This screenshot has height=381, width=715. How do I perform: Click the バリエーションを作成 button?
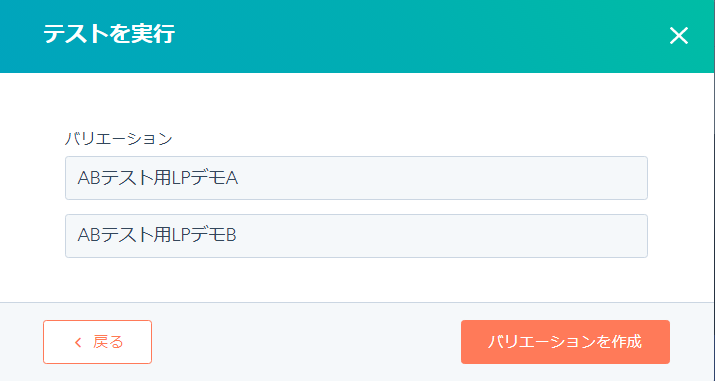565,342
